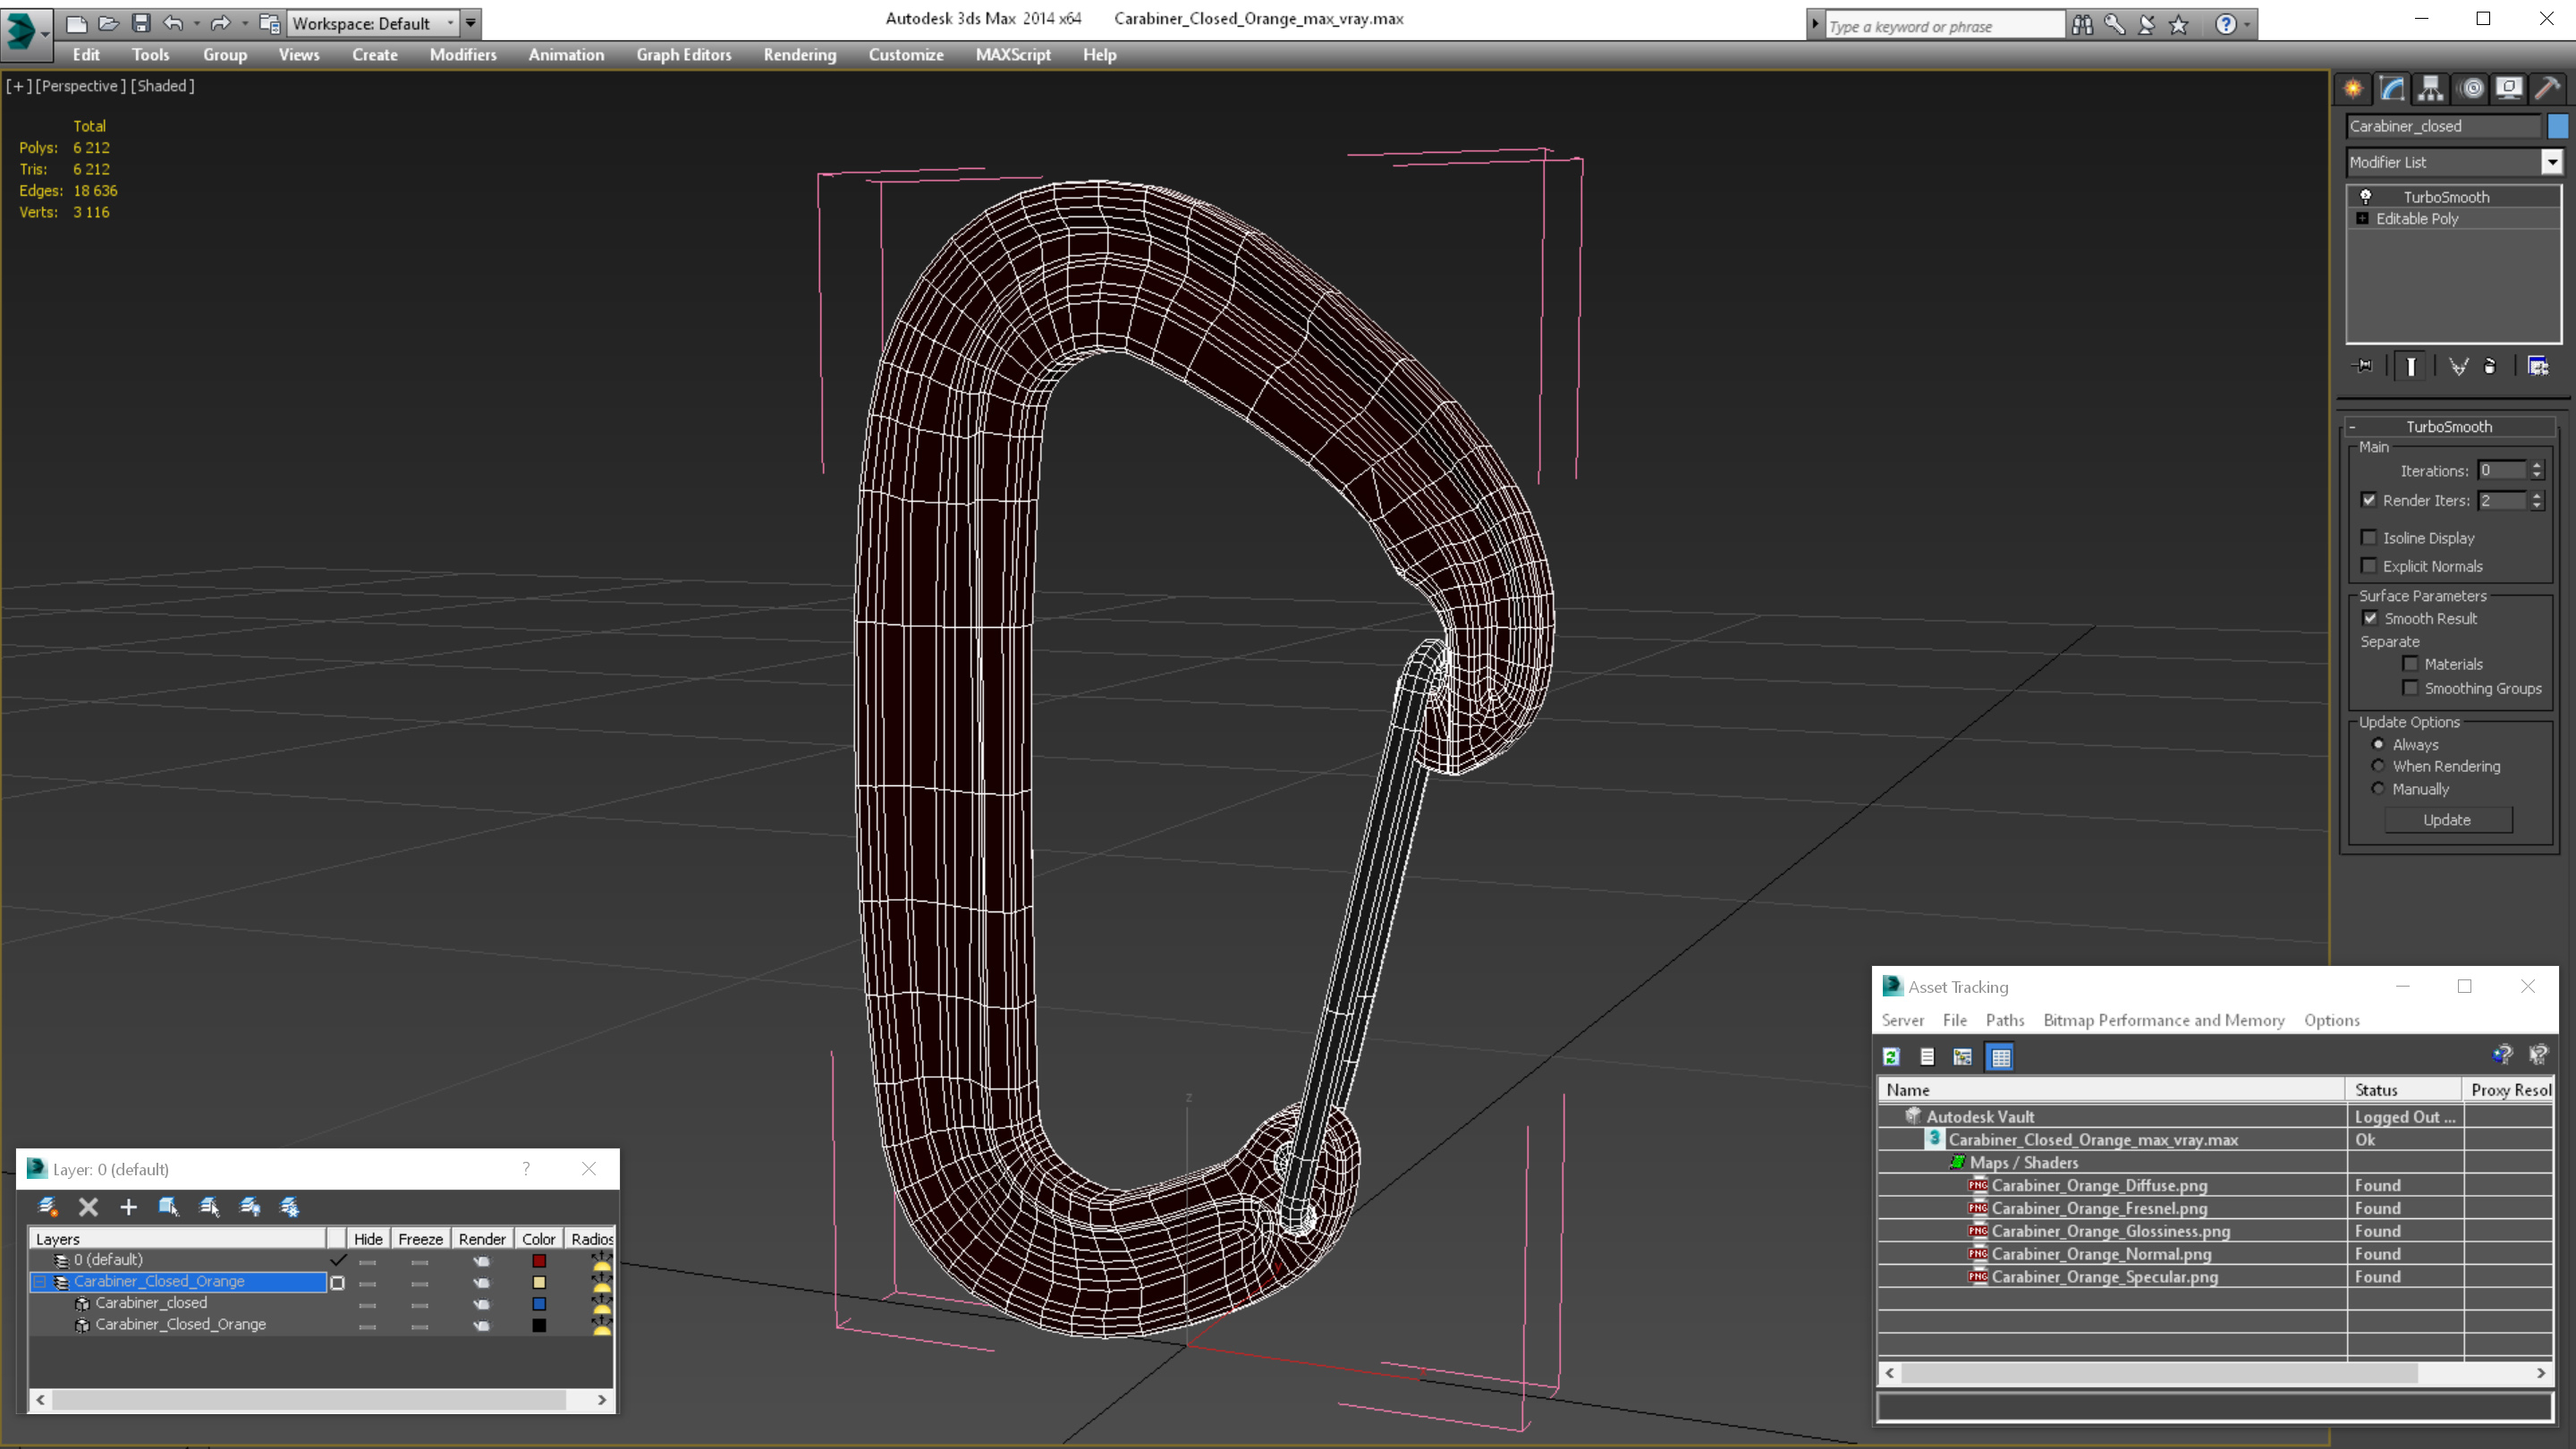Switch Asset Tracking to table view icon
This screenshot has width=2576, height=1449.
[x=2001, y=1056]
